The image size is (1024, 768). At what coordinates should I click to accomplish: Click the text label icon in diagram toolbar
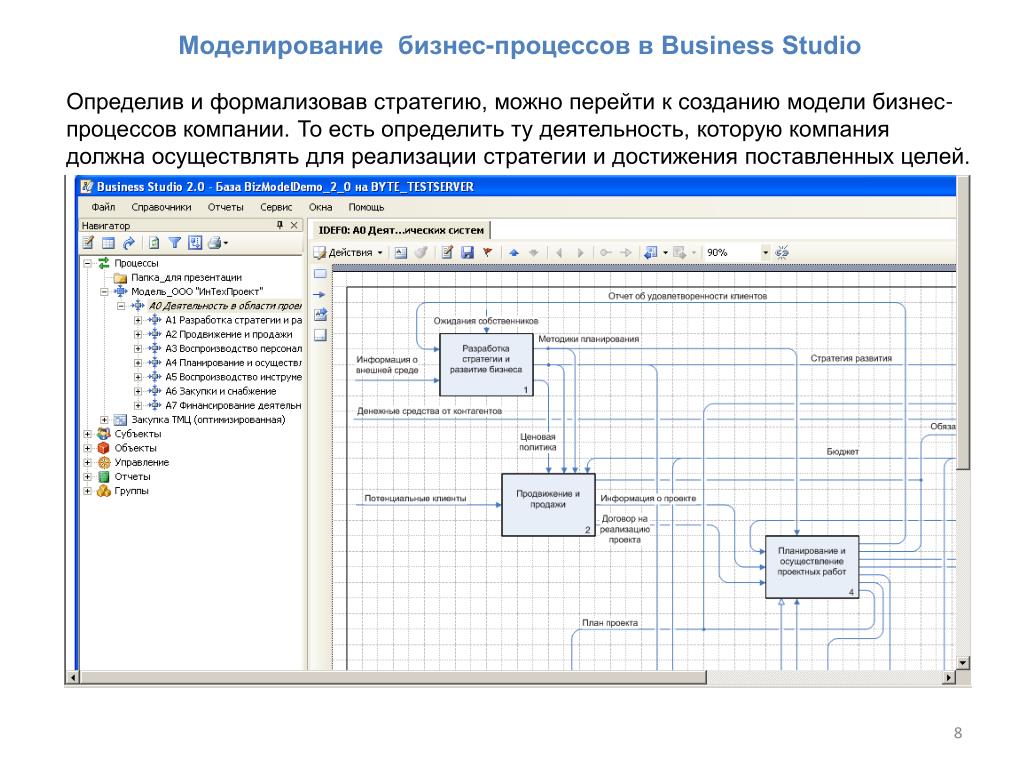click(401, 253)
